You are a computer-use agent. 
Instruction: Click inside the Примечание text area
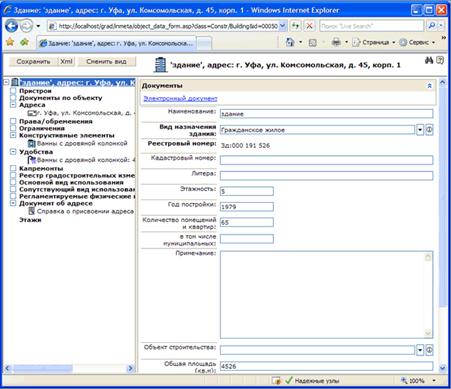point(326,295)
